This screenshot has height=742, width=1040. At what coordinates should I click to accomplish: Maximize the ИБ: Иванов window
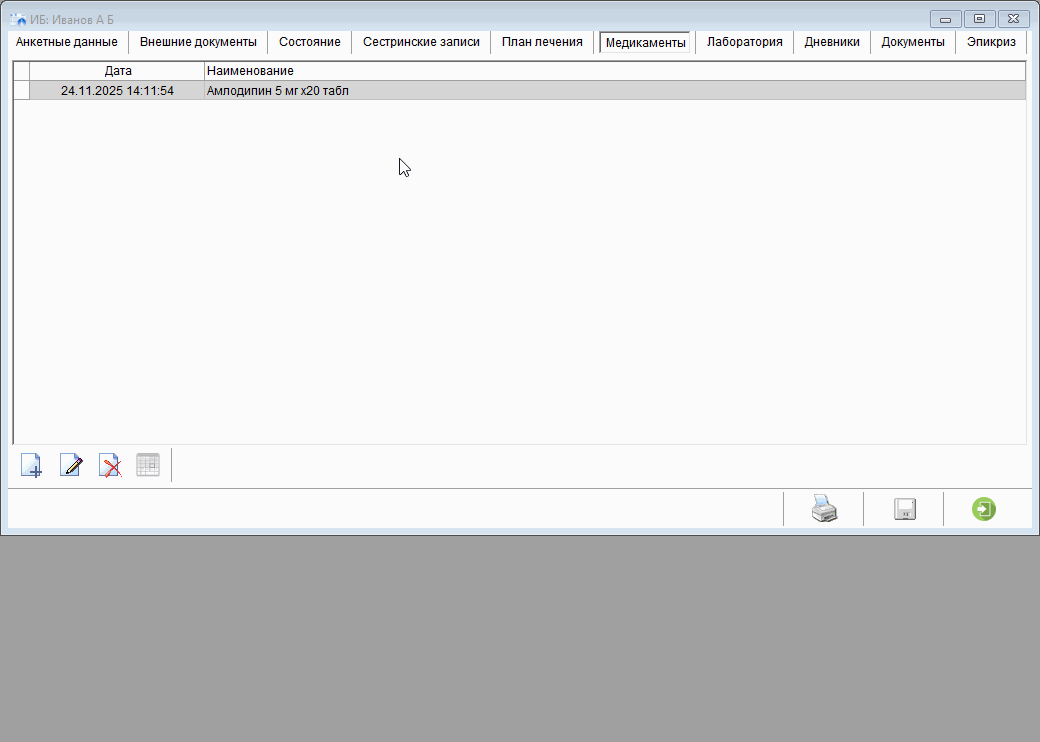[x=979, y=19]
